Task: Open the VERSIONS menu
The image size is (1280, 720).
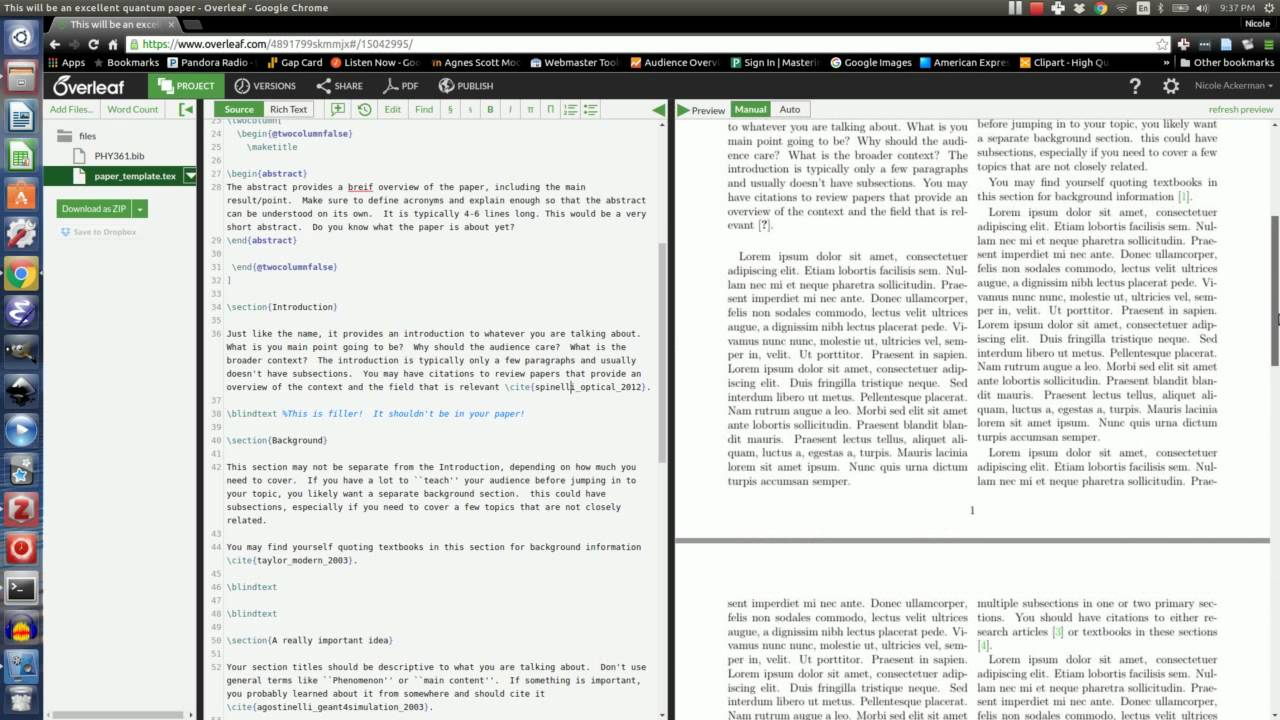Action: (265, 86)
